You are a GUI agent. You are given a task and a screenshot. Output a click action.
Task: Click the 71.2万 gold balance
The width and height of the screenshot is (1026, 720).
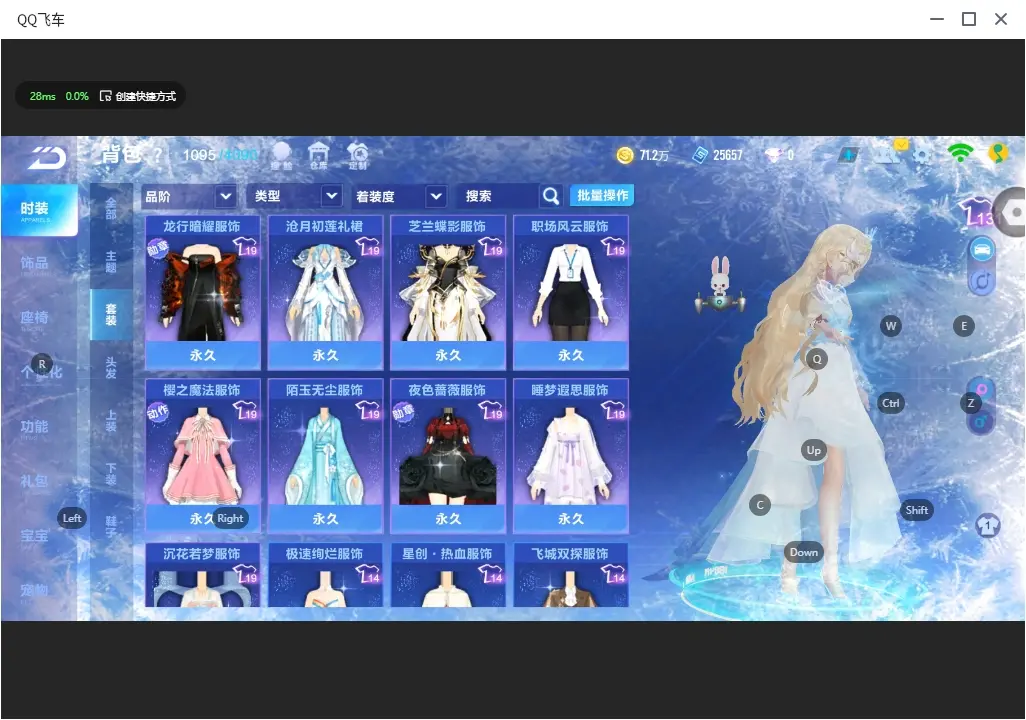pyautogui.click(x=654, y=155)
